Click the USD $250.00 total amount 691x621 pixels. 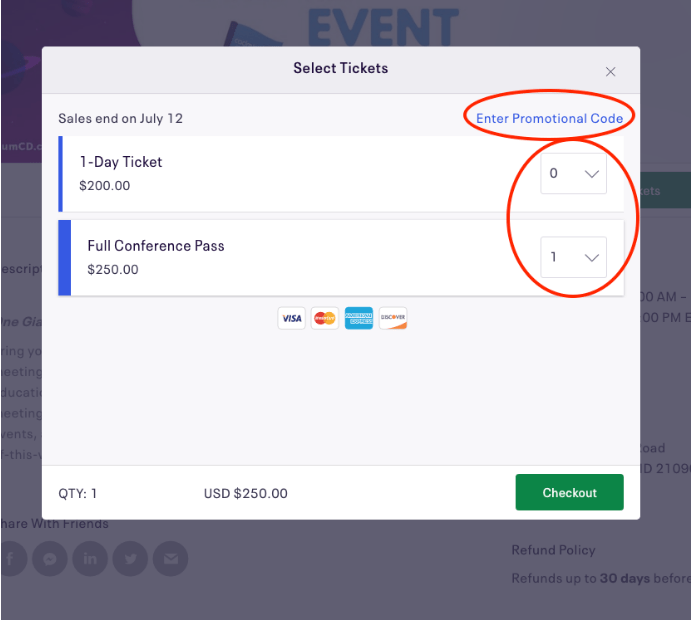tap(245, 493)
